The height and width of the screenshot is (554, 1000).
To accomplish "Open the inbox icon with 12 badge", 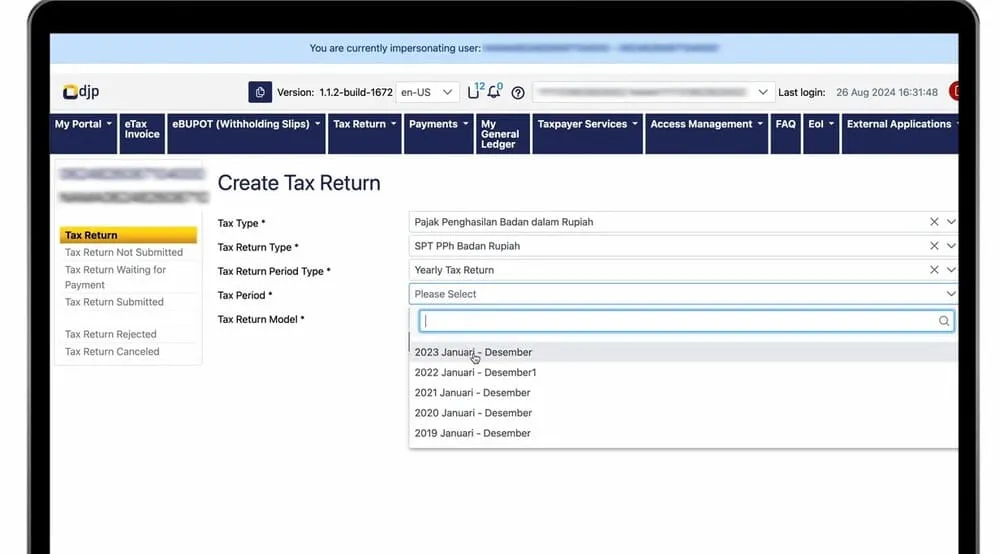I will 474,92.
